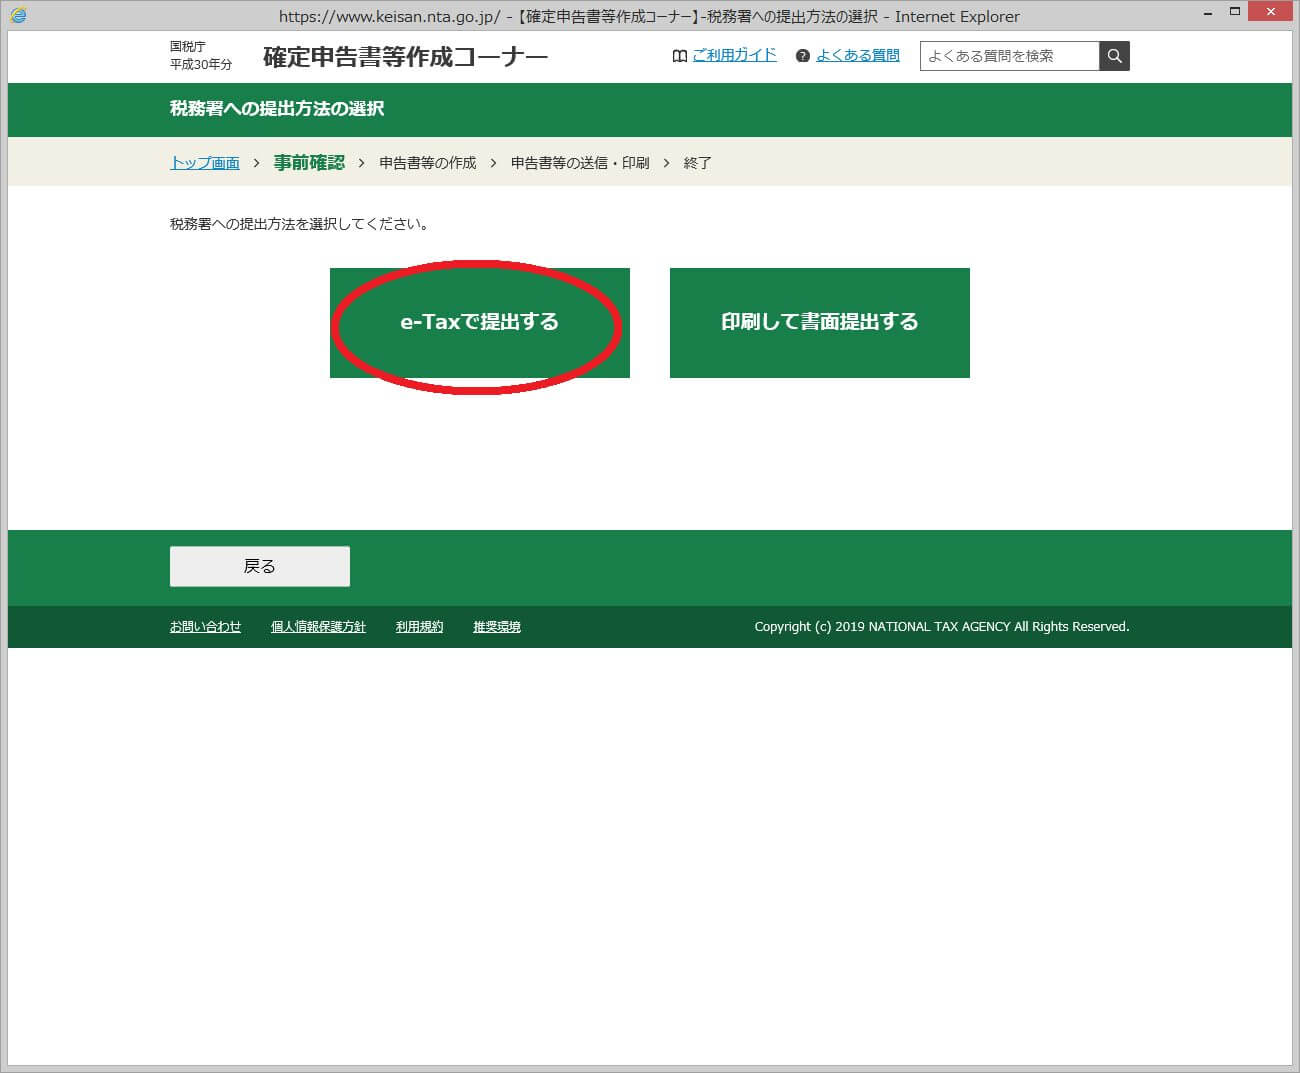Viewport: 1300px width, 1073px height.
Task: Open the よくある質問 link text
Action: tap(857, 55)
